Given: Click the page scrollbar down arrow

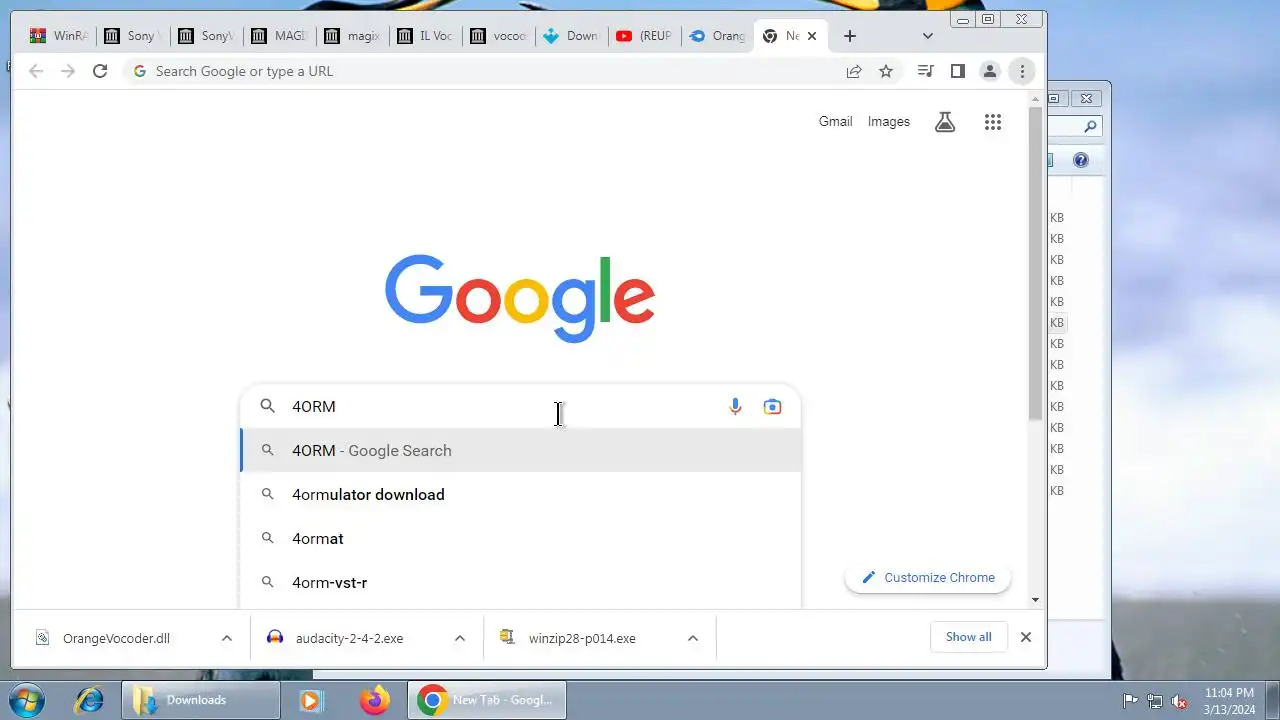Looking at the screenshot, I should (x=1035, y=599).
